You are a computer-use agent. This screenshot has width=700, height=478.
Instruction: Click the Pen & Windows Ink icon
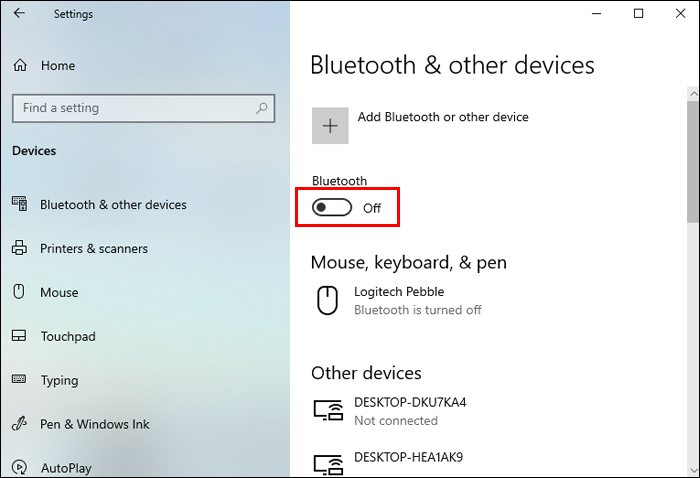(x=19, y=424)
